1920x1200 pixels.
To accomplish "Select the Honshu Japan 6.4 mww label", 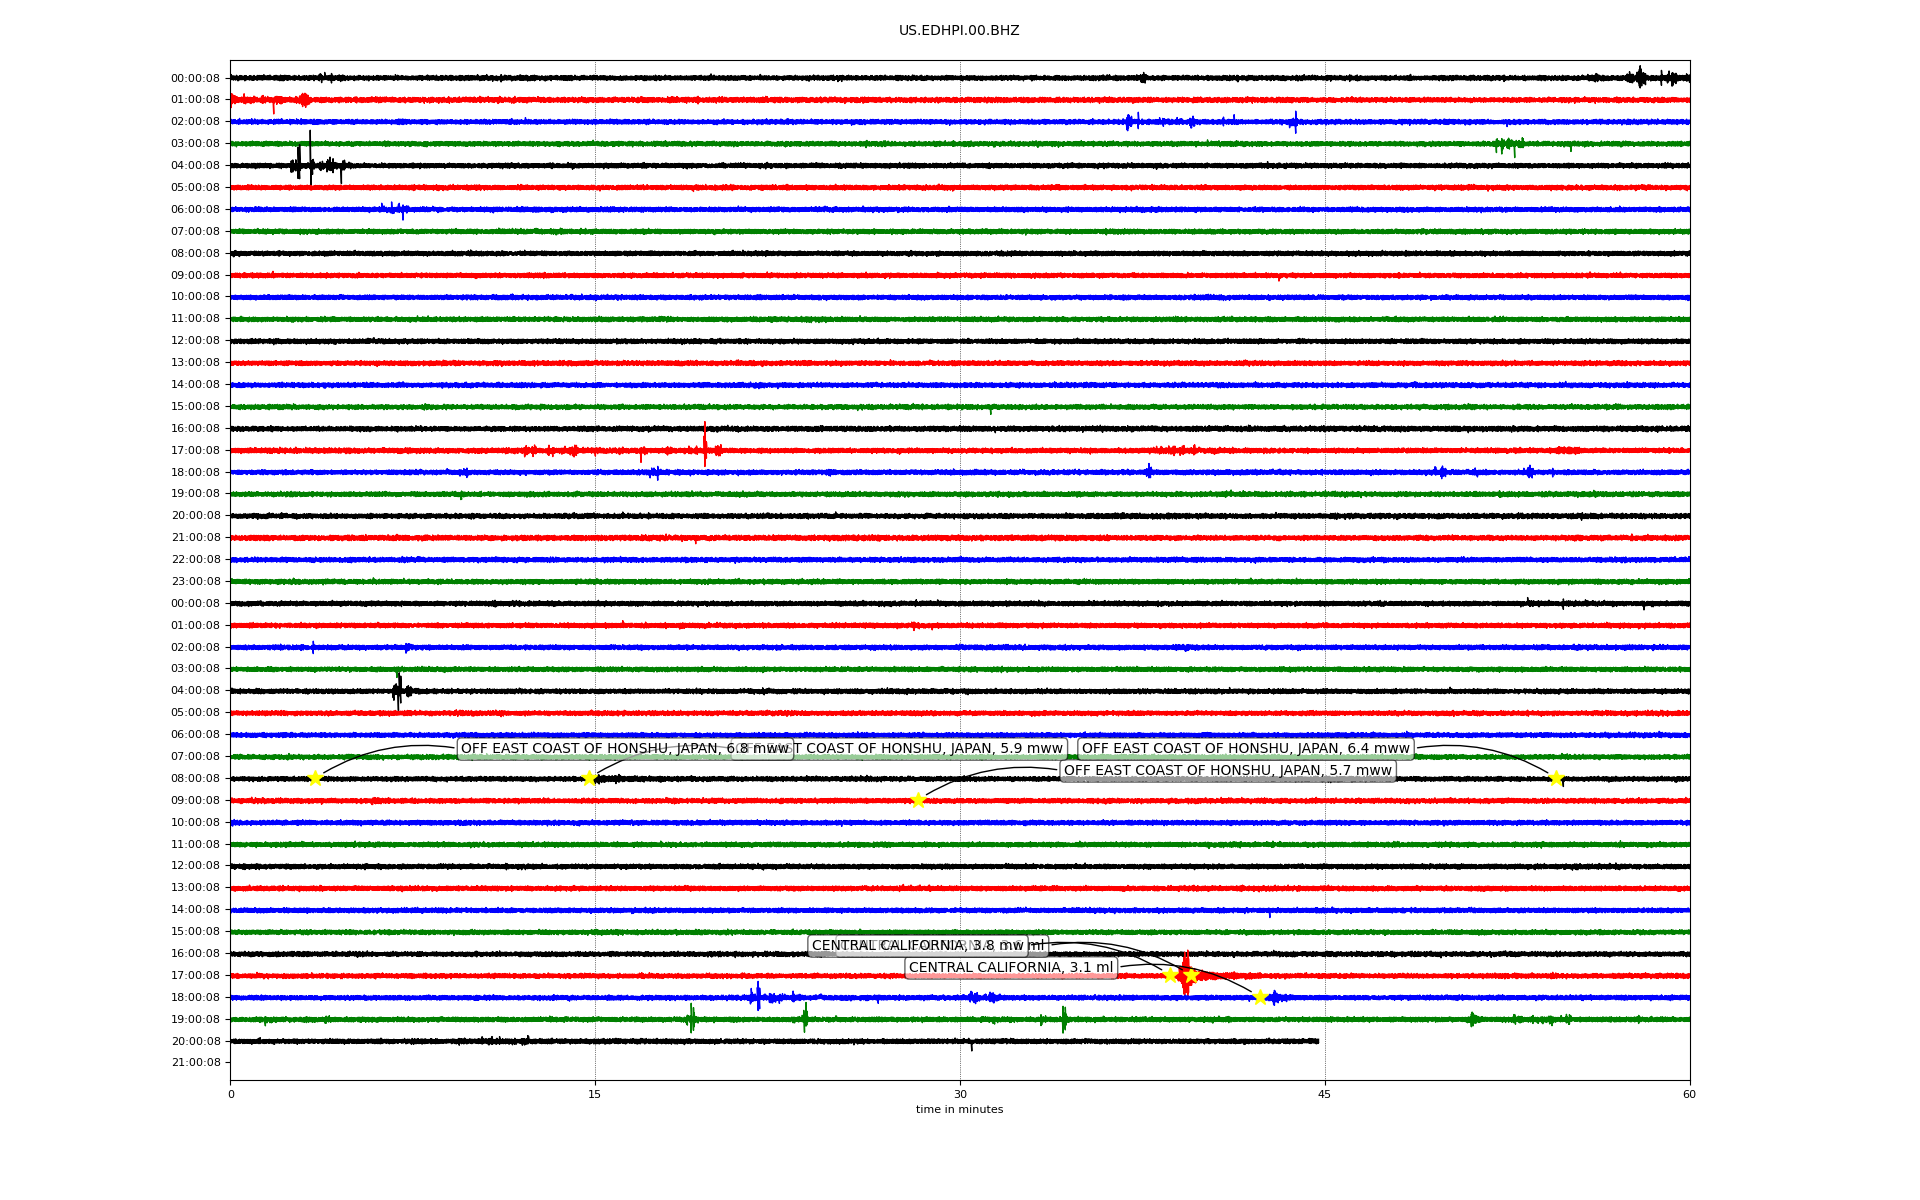I will tap(1245, 749).
